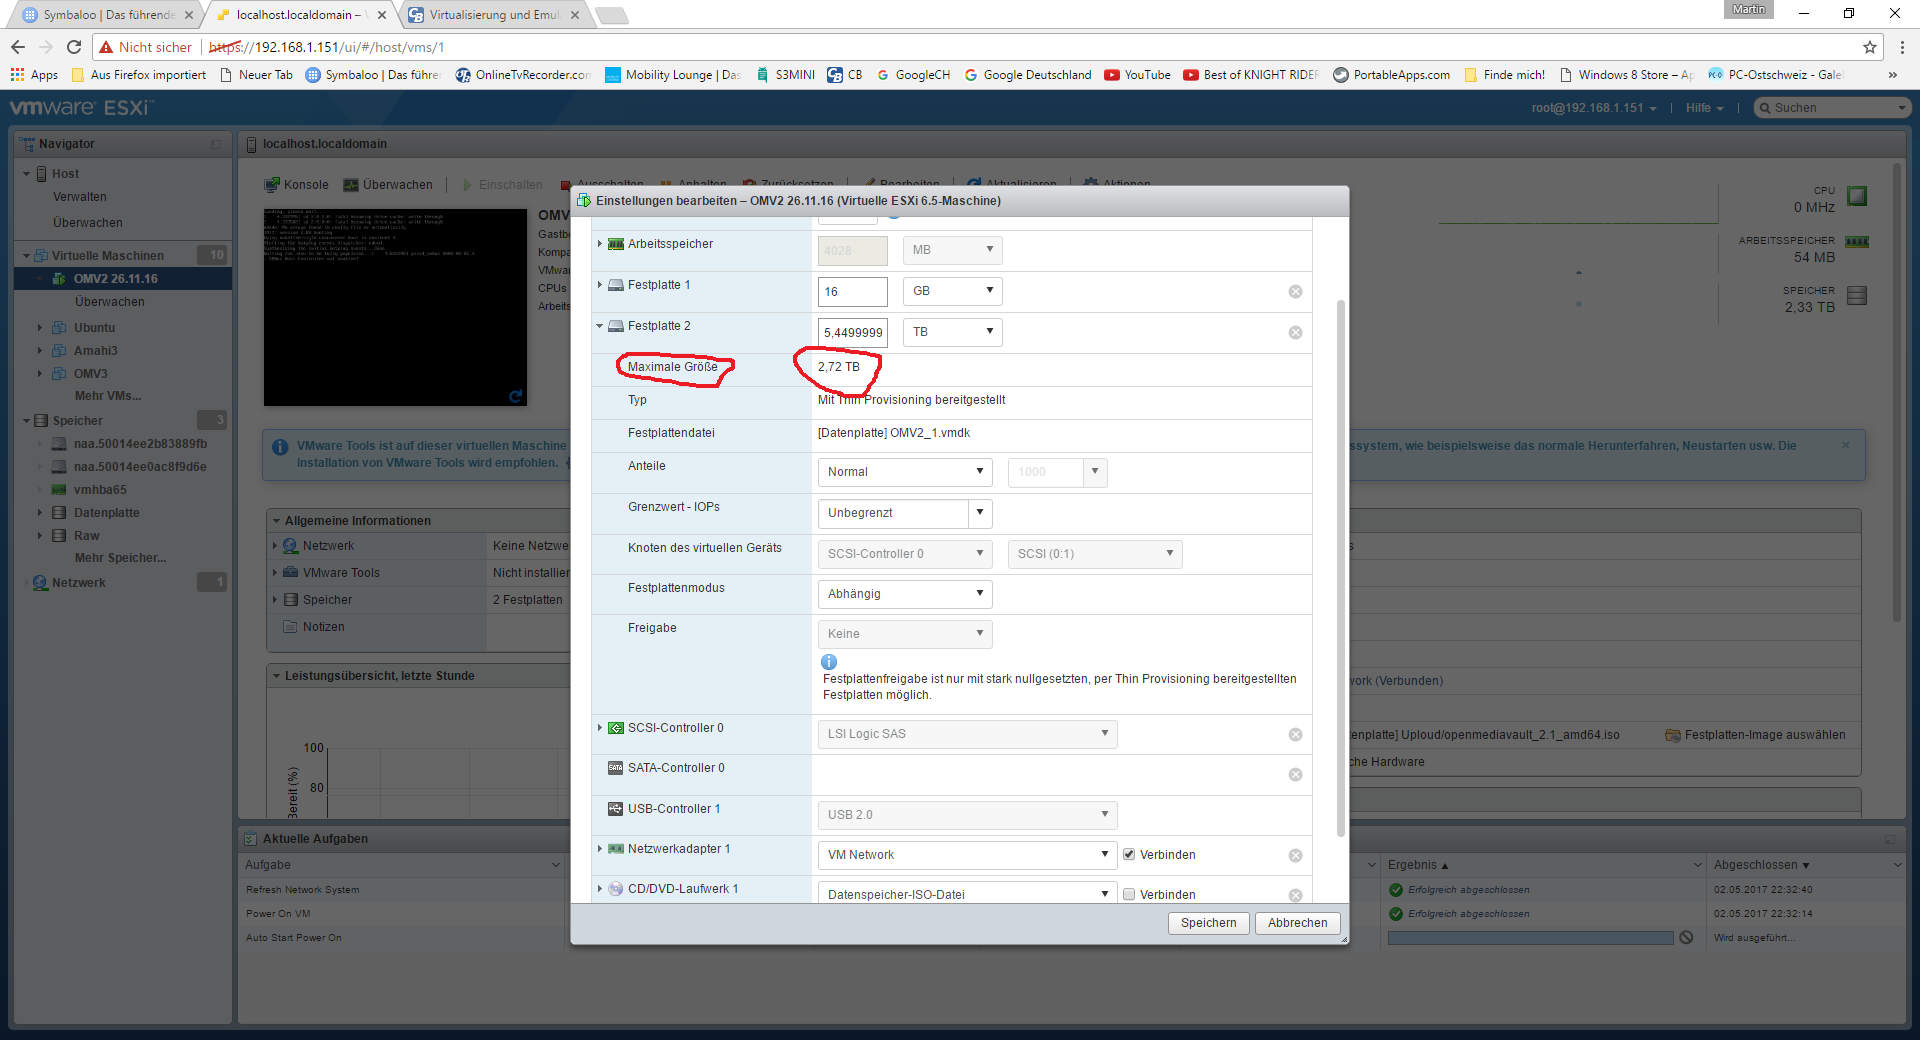Image resolution: width=1920 pixels, height=1040 pixels.
Task: Sort tasks by the Abgeschlossen column
Action: [x=1806, y=865]
